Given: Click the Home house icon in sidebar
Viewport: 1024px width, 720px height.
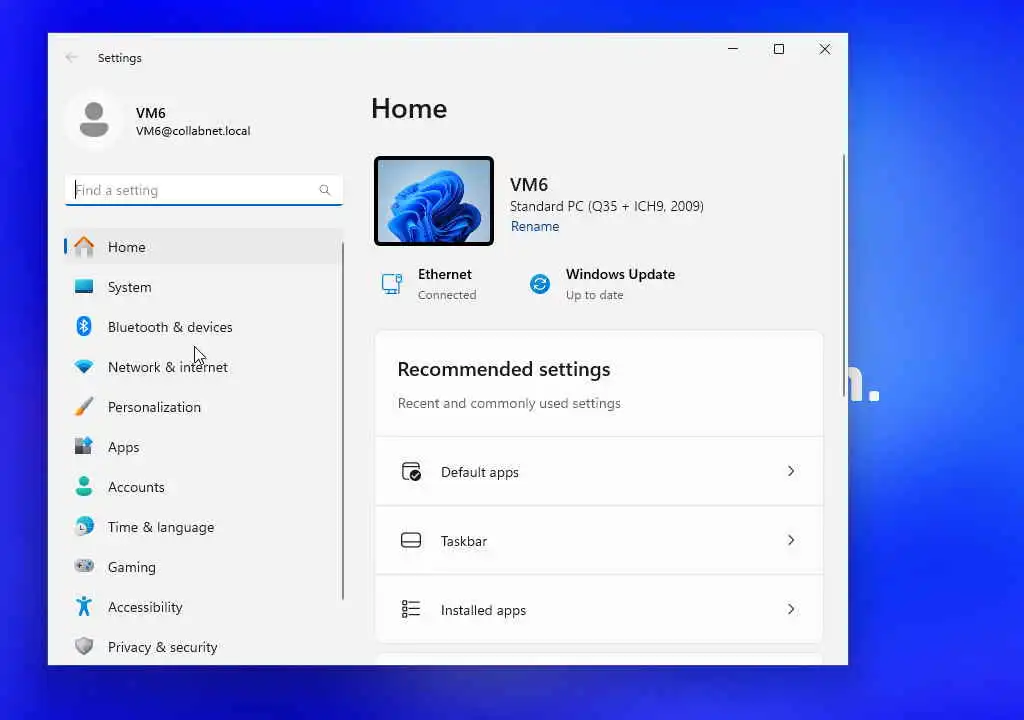Looking at the screenshot, I should [x=84, y=247].
